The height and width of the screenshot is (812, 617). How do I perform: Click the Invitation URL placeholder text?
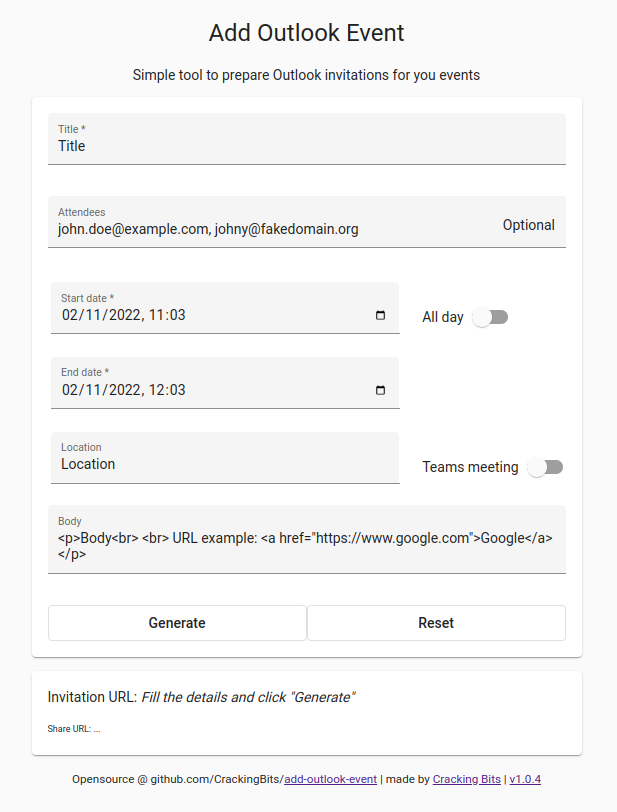(248, 698)
